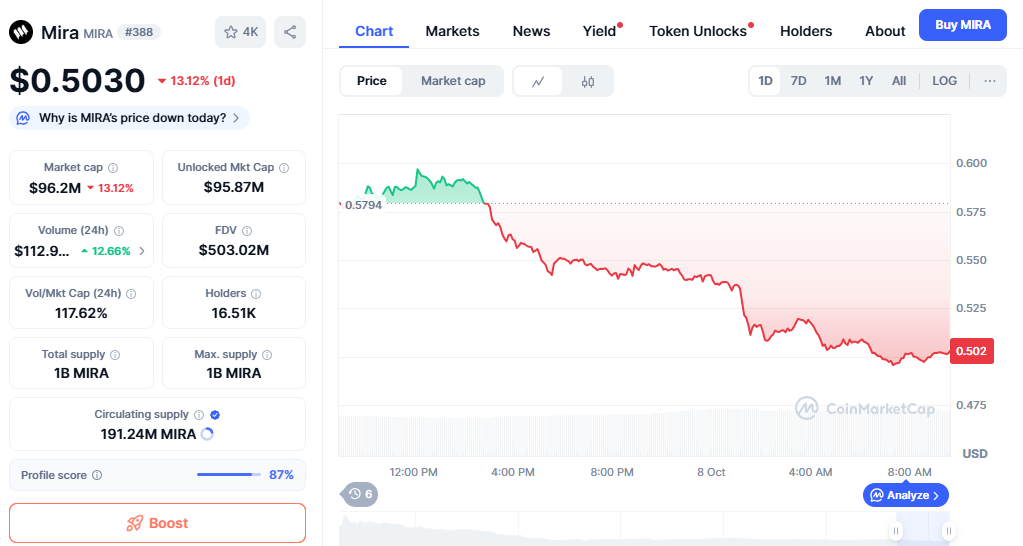Select the line chart type icon
The height and width of the screenshot is (546, 1023).
click(538, 81)
